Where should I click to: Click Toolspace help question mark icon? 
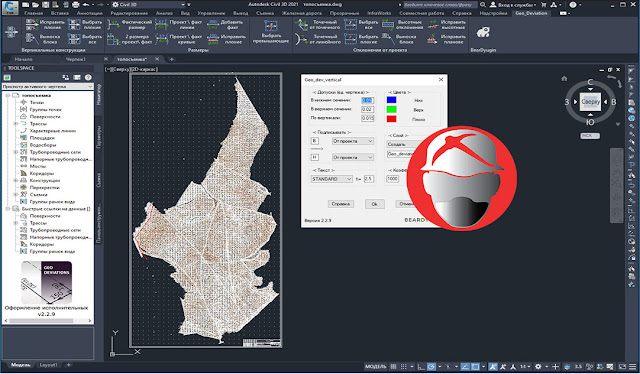pyautogui.click(x=88, y=77)
